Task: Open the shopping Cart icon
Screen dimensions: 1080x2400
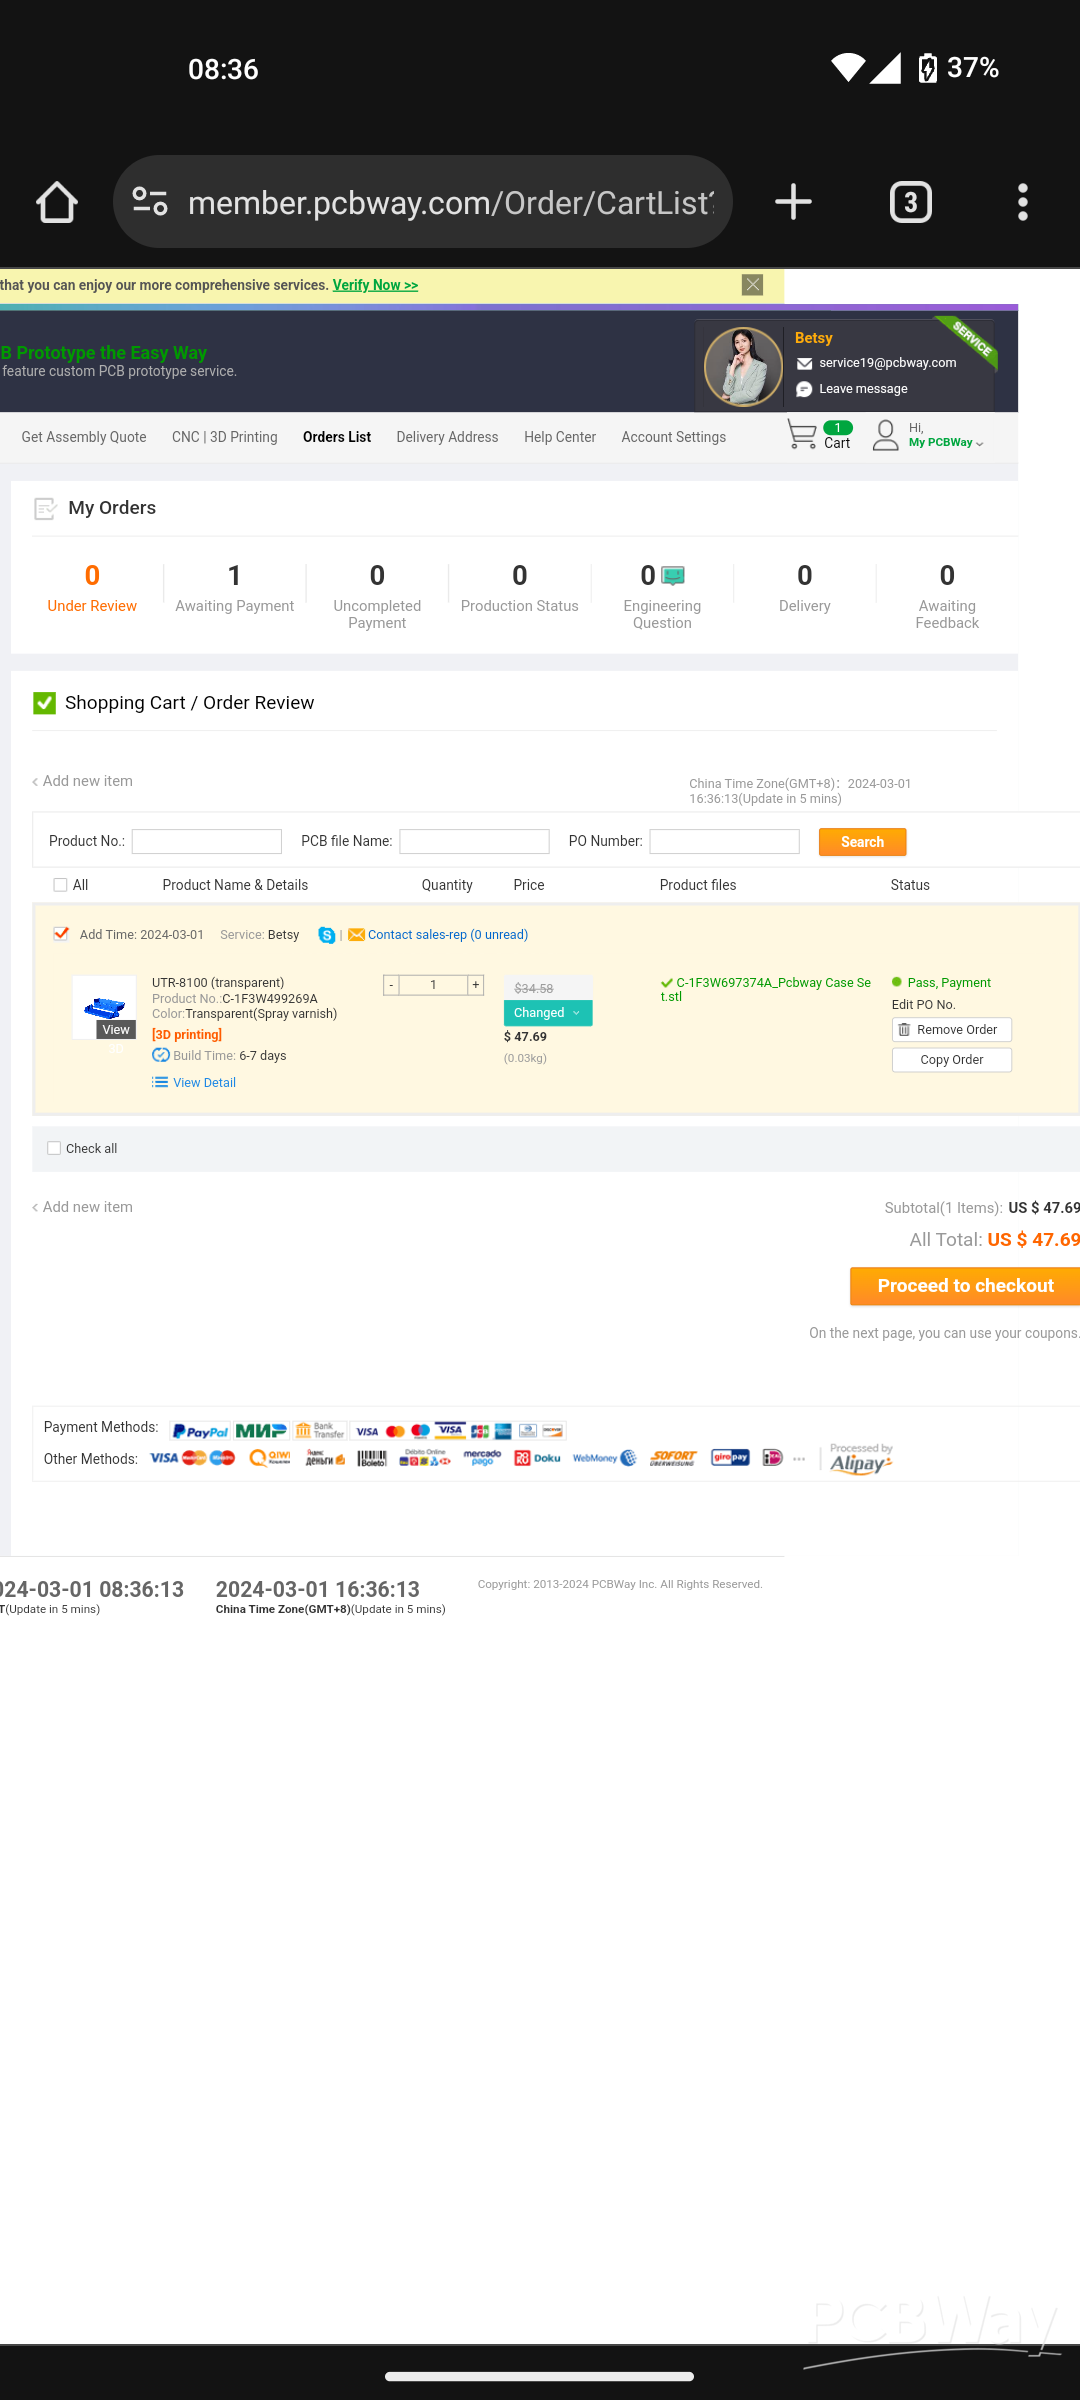Action: pyautogui.click(x=802, y=435)
